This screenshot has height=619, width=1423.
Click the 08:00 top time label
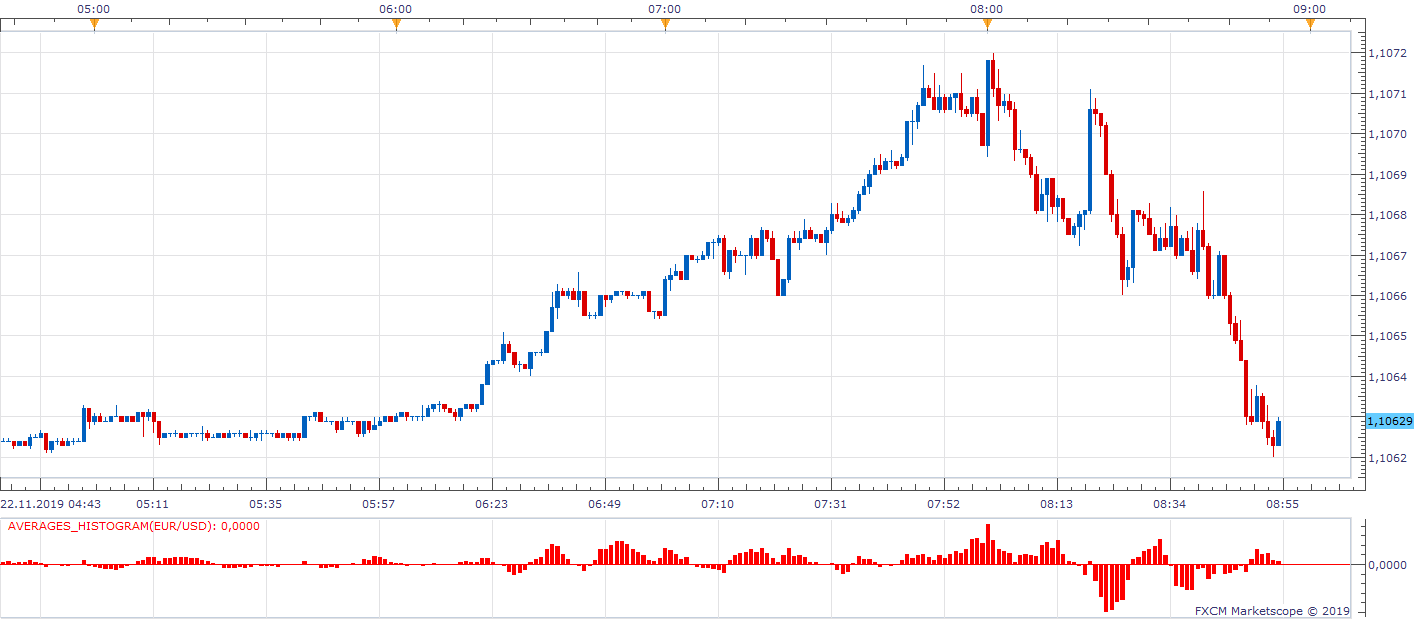point(987,9)
